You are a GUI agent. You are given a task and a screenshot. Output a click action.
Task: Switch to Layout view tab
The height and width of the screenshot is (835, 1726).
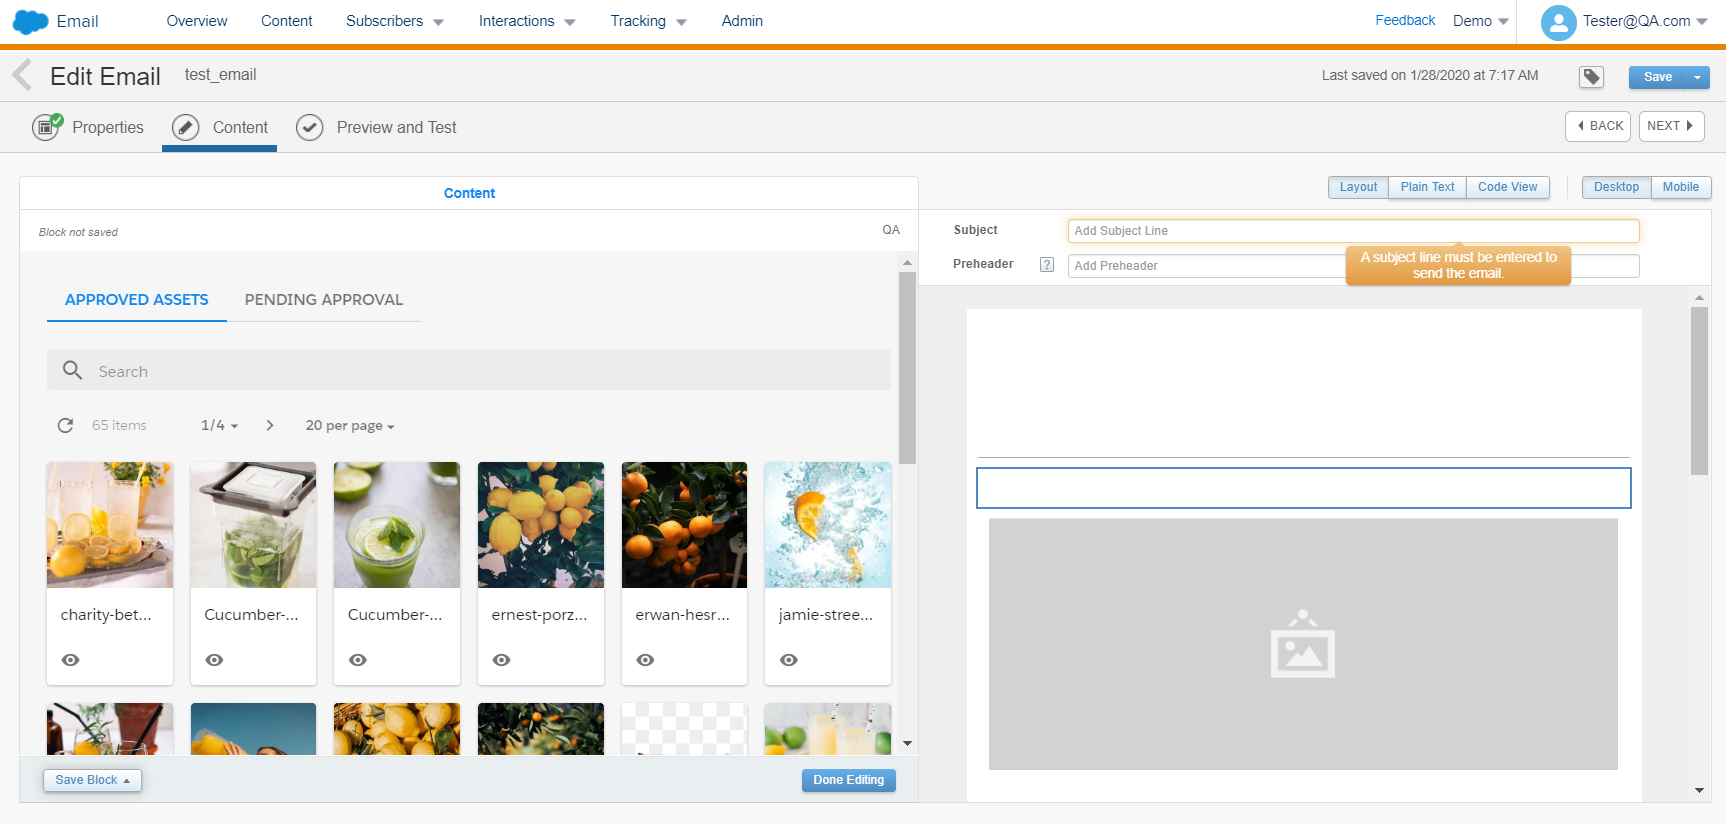point(1358,187)
